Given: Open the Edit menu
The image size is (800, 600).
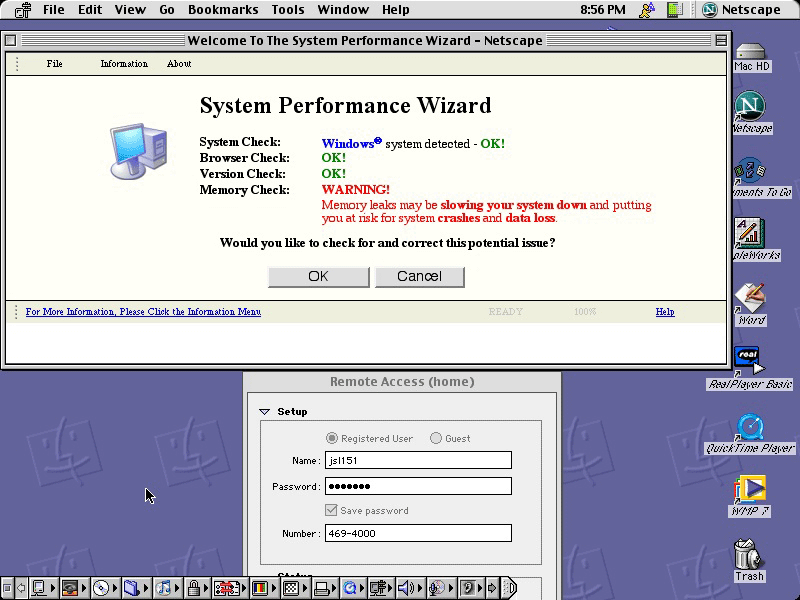Looking at the screenshot, I should [x=90, y=10].
